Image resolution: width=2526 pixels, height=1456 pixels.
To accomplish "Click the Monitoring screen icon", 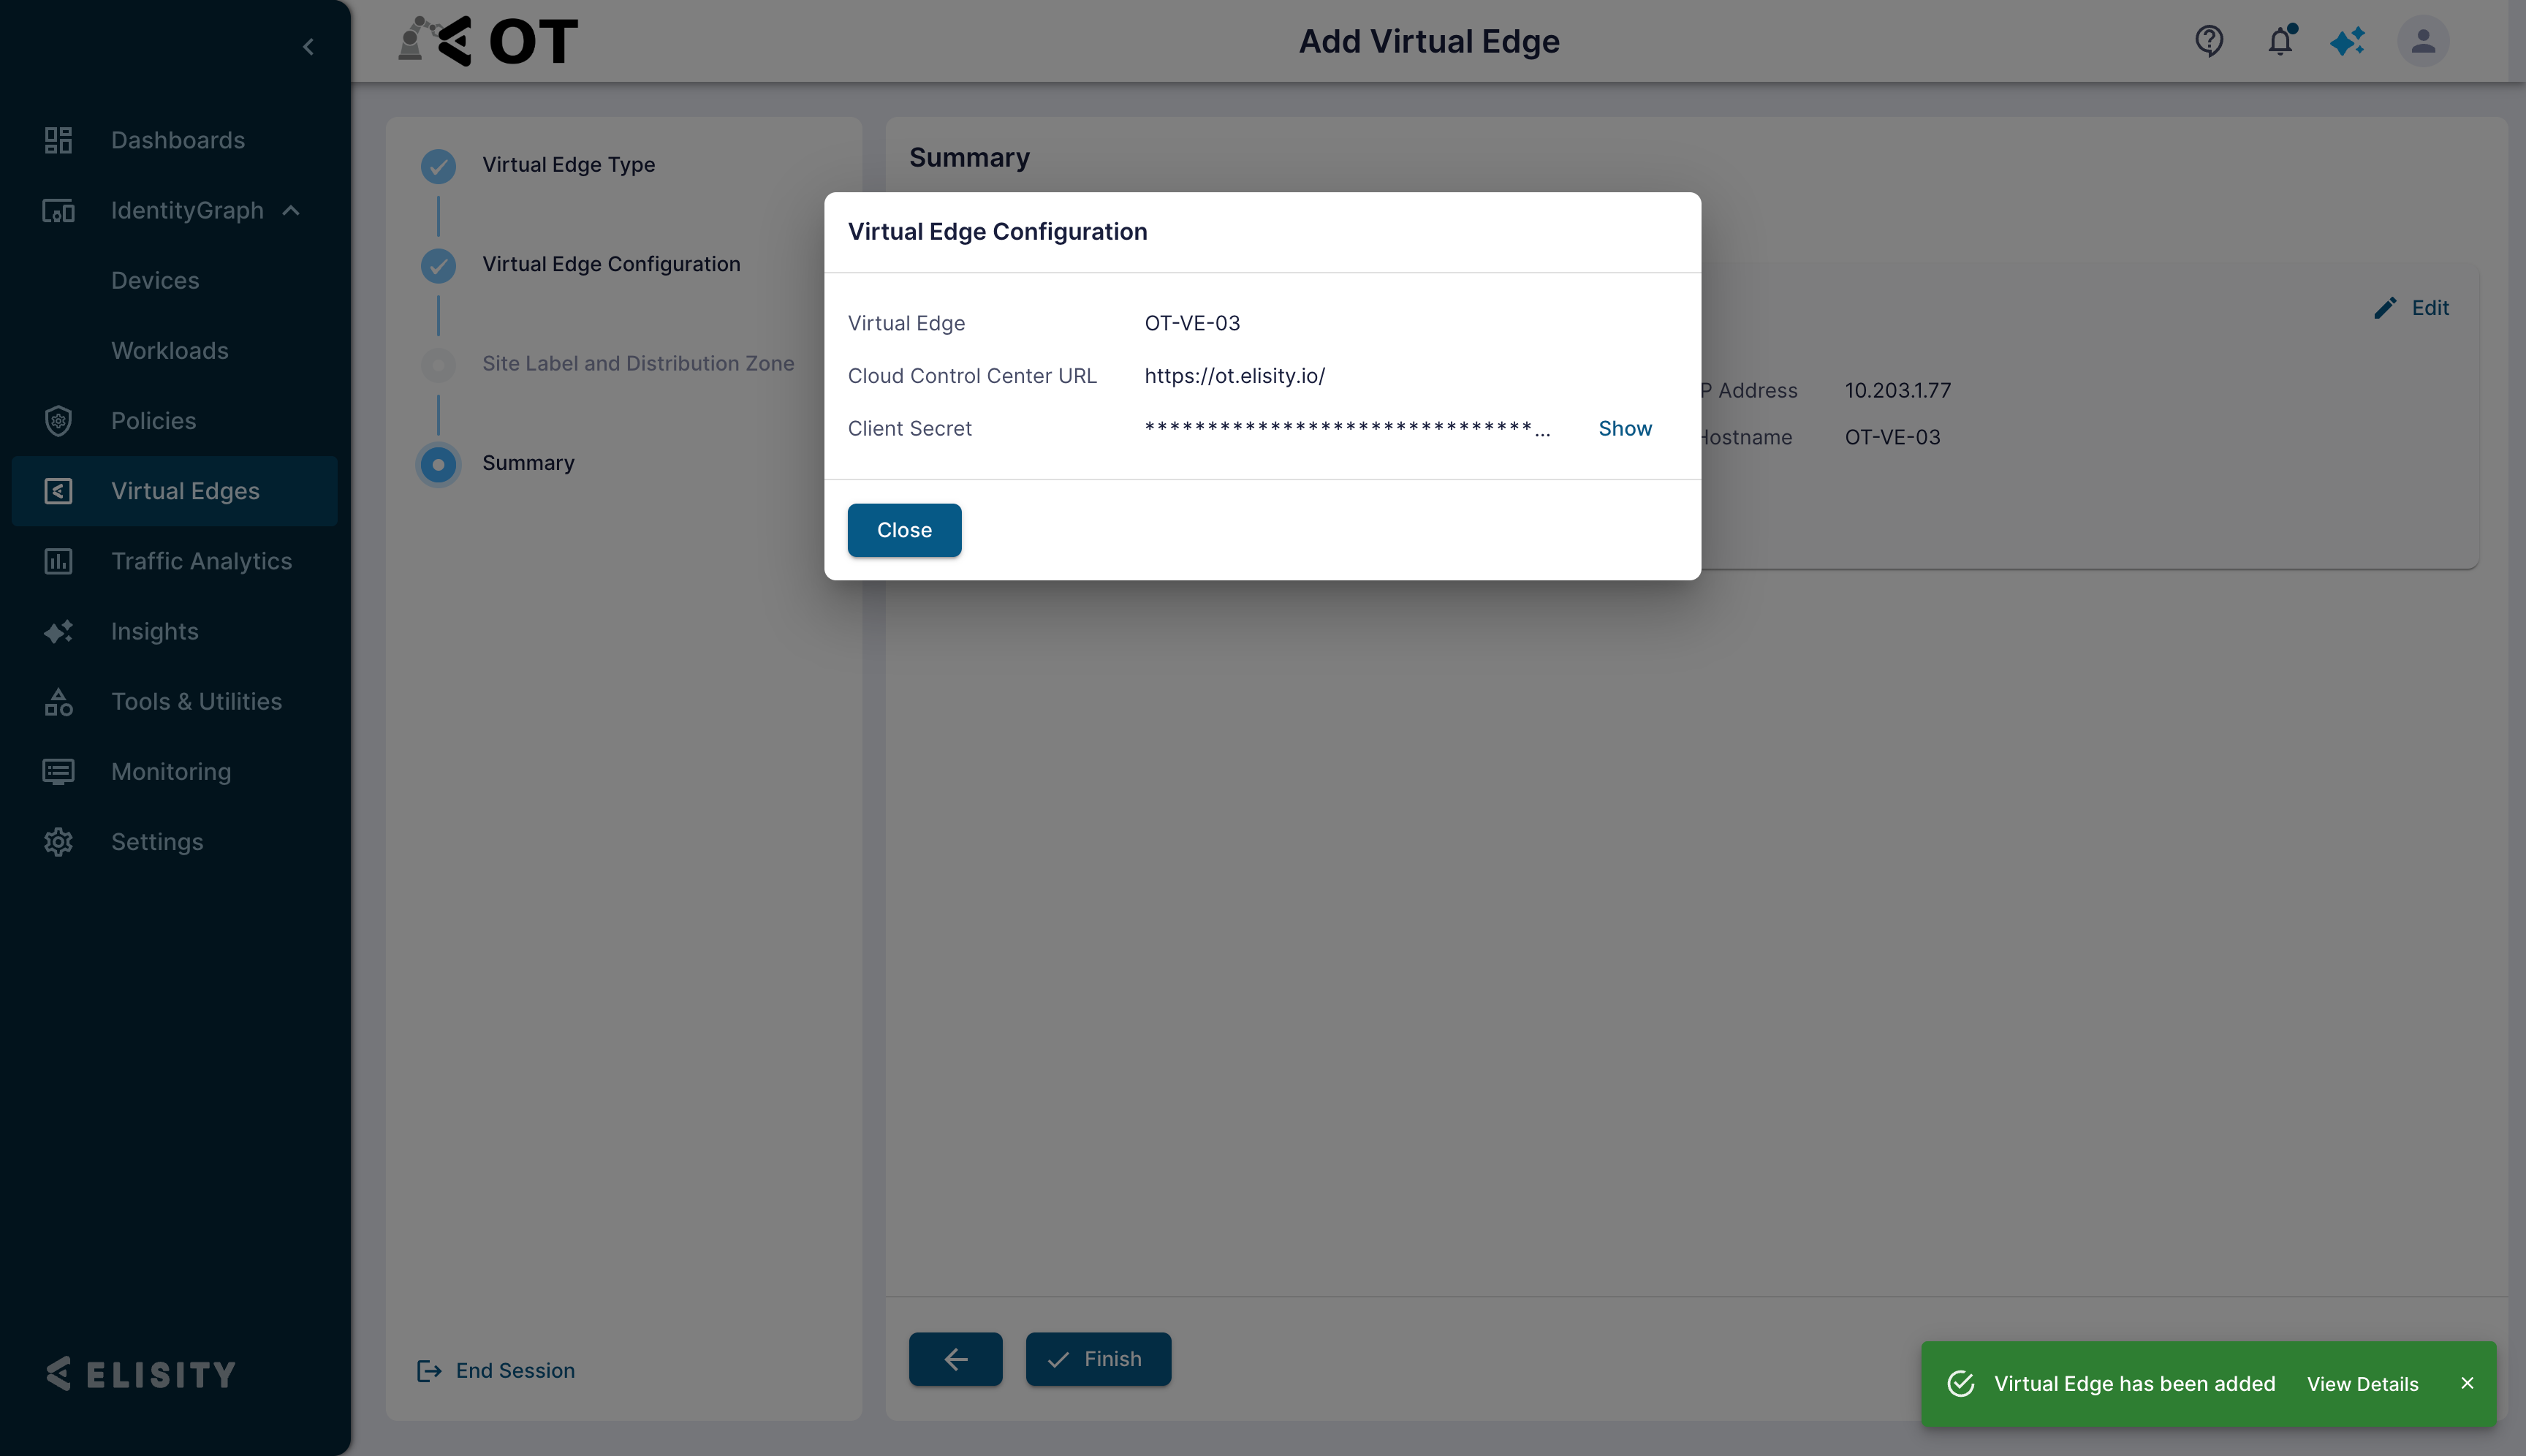I will (58, 772).
